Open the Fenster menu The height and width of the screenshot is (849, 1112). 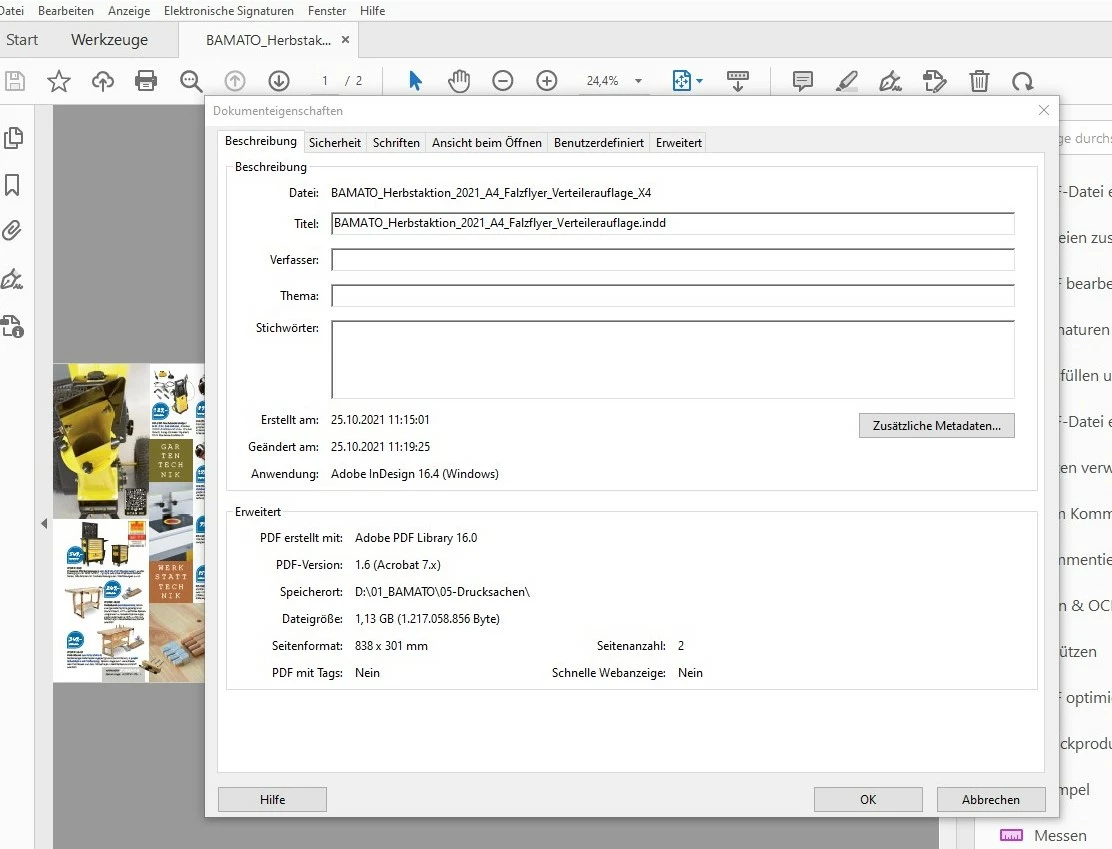[327, 11]
